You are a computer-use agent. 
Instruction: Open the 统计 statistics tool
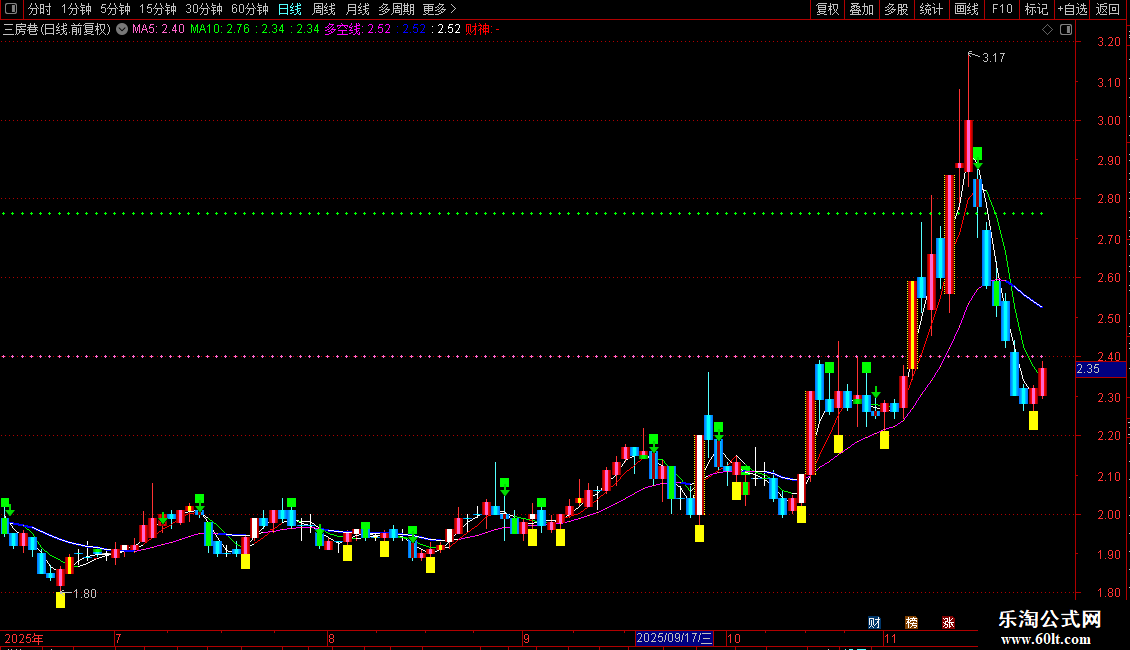click(x=931, y=9)
